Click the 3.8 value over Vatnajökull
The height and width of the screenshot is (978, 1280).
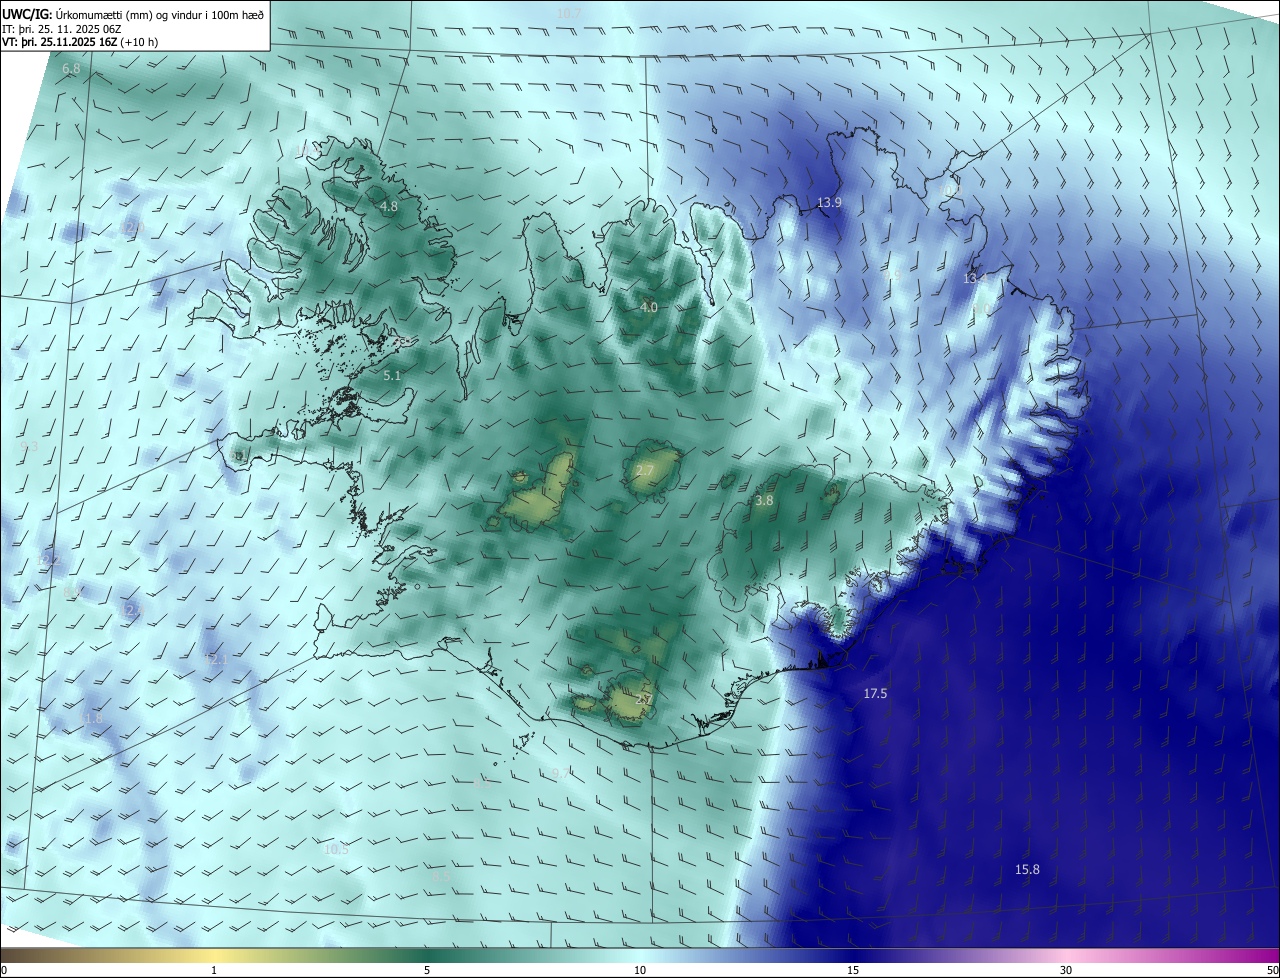[x=764, y=500]
